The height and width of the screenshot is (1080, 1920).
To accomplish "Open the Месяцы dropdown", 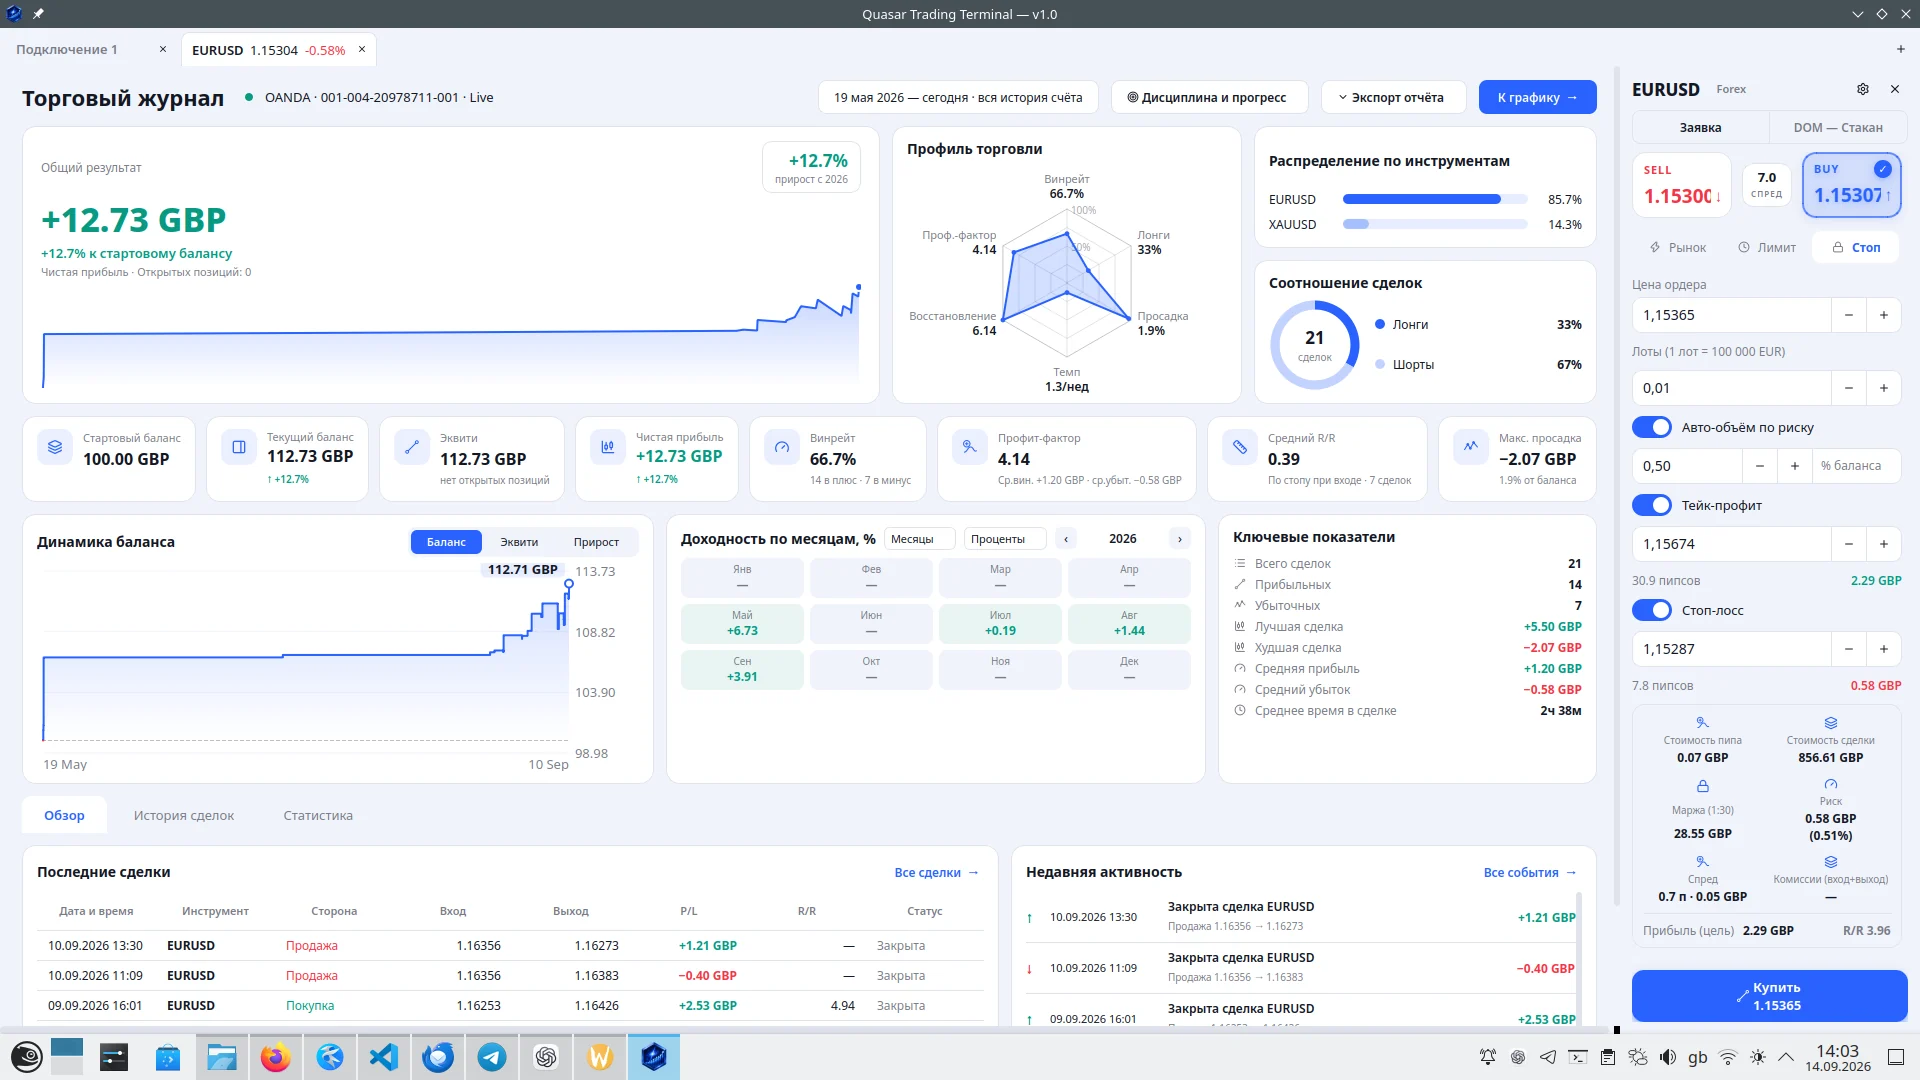I will coord(919,539).
